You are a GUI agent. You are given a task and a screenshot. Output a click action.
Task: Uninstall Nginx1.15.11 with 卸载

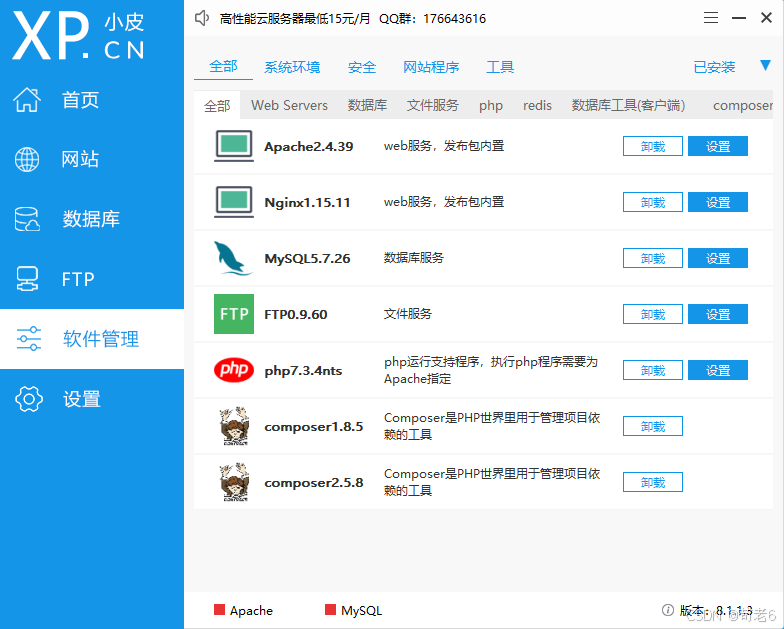click(x=652, y=202)
